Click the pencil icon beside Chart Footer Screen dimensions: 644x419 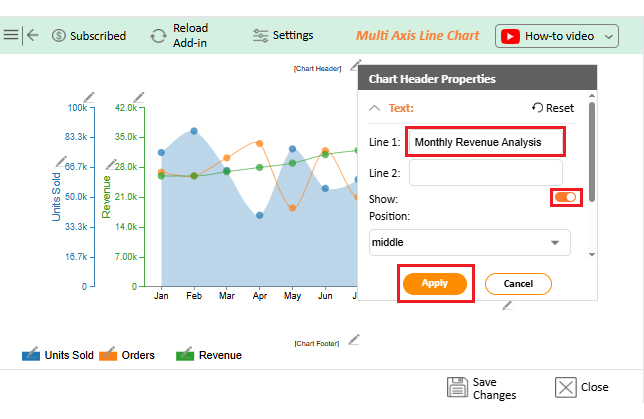pos(353,340)
